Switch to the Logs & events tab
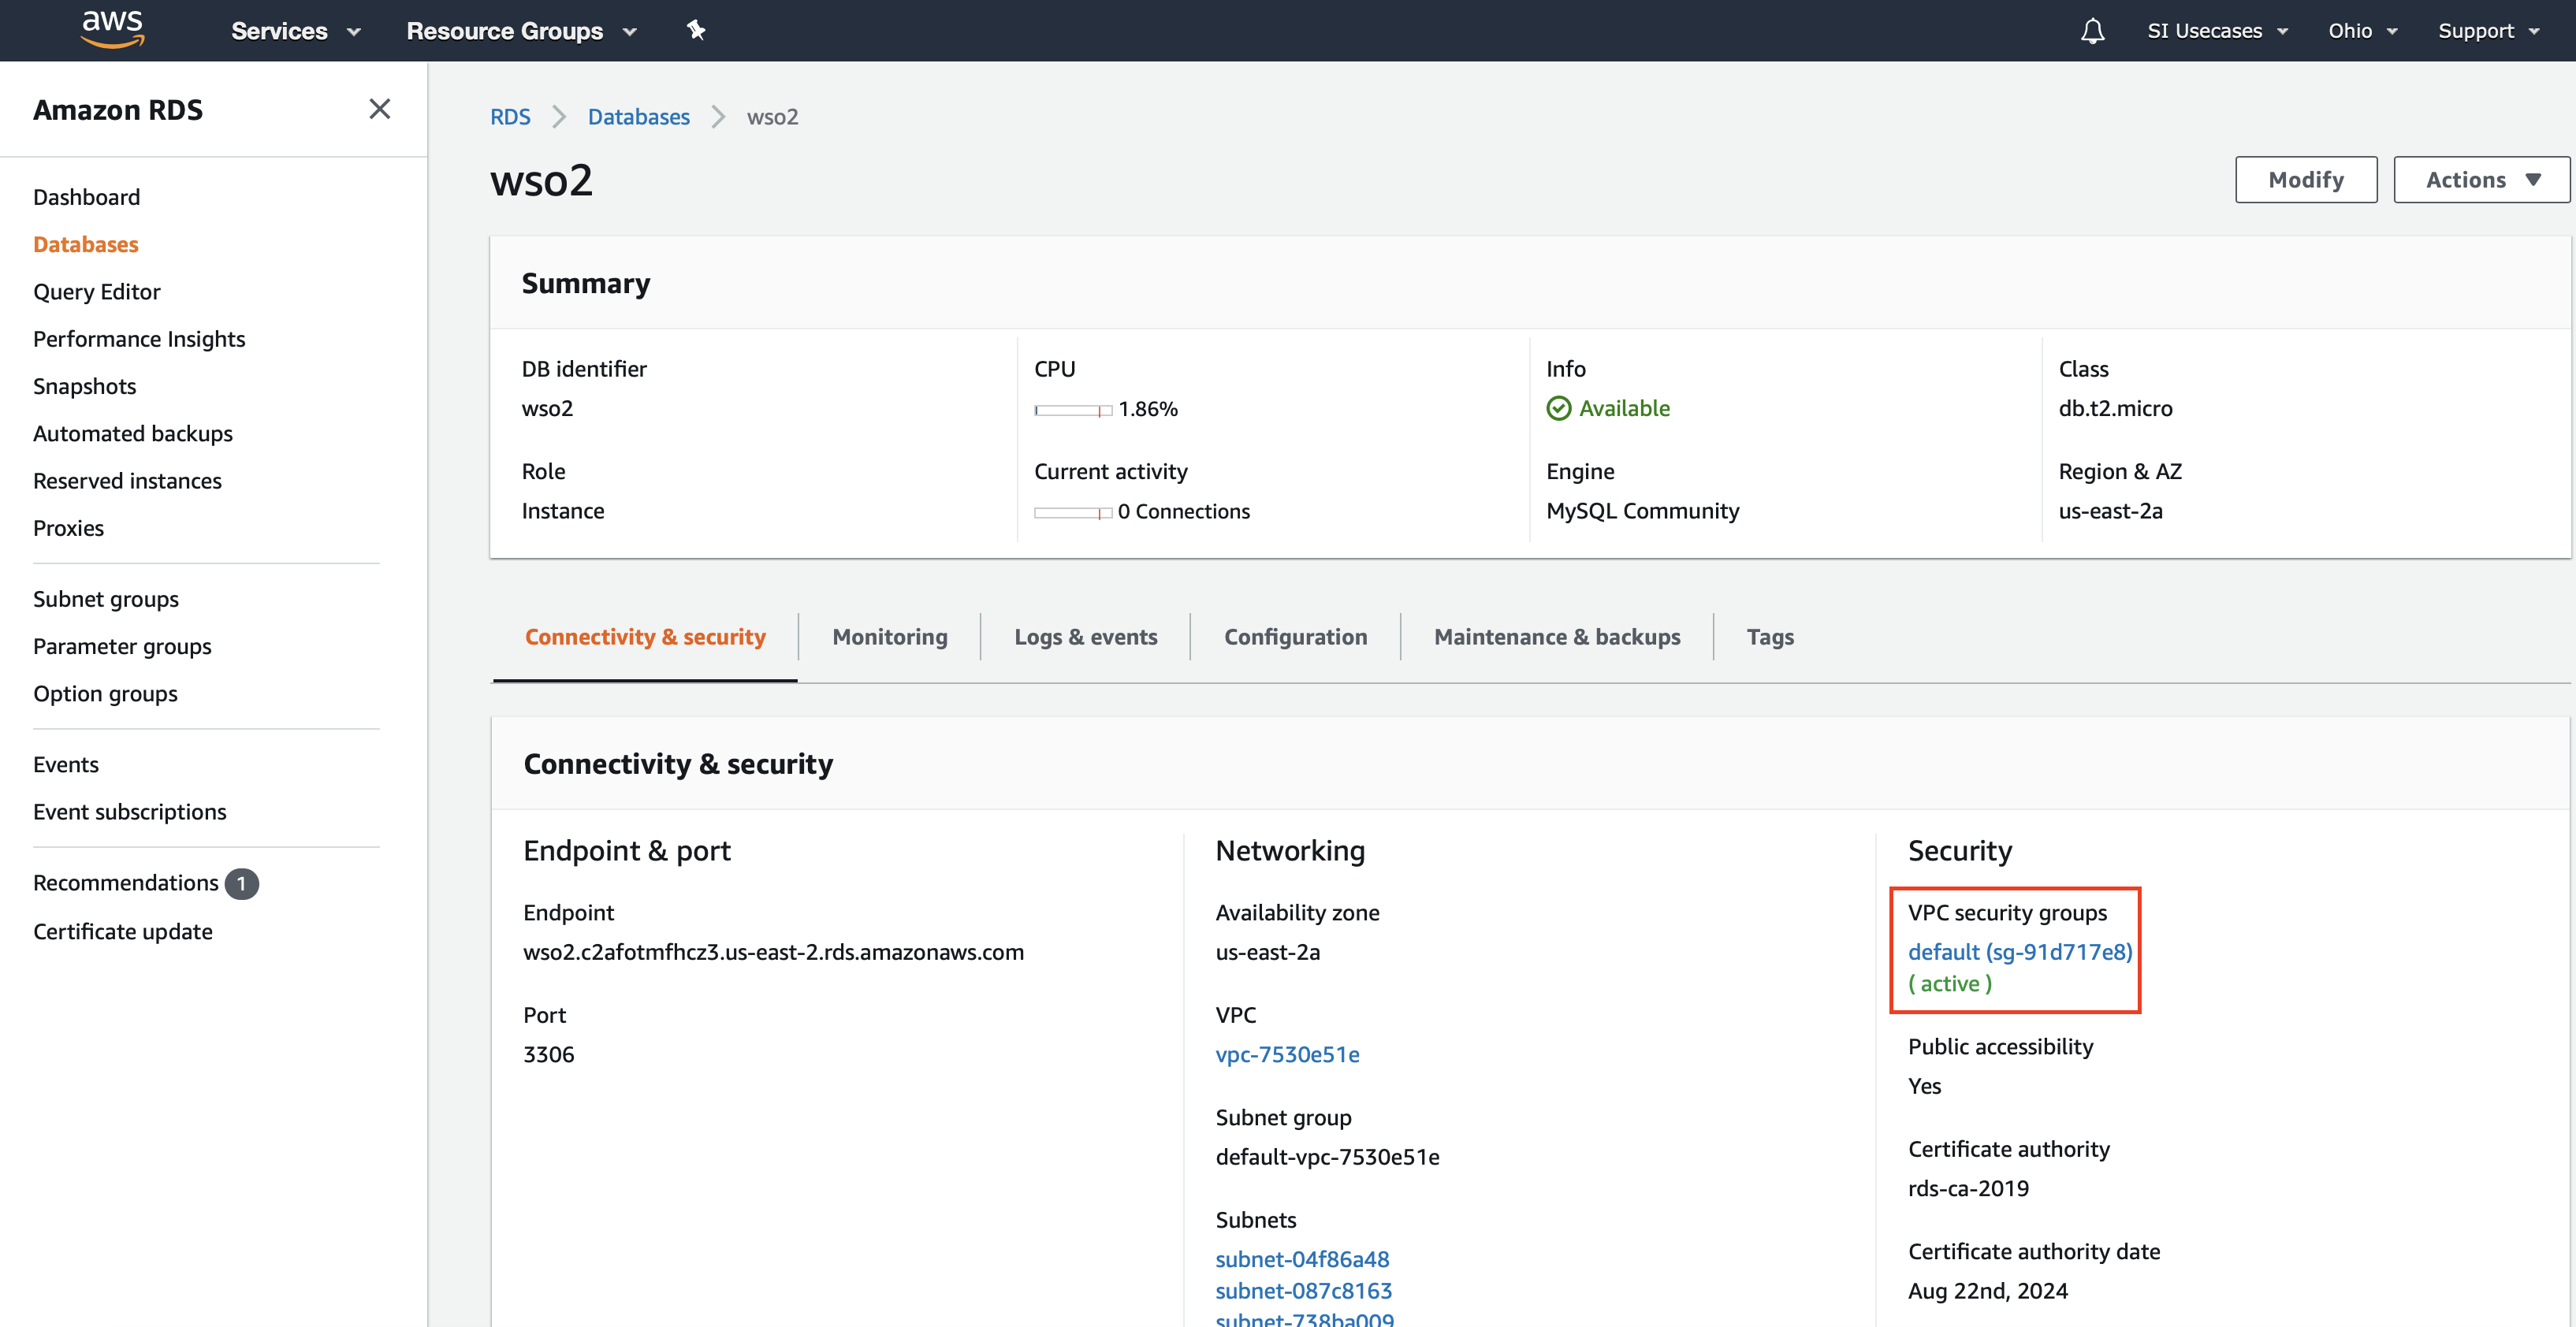The height and width of the screenshot is (1327, 2576). [x=1085, y=637]
